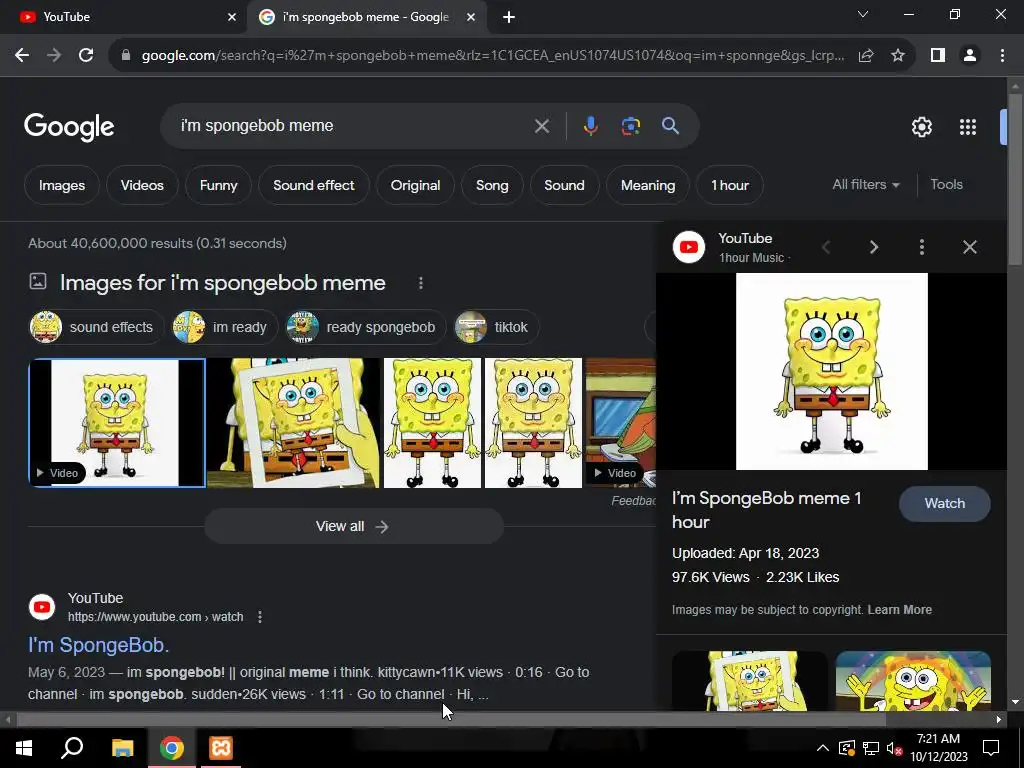
Task: Show hidden system tray icons
Action: point(823,748)
